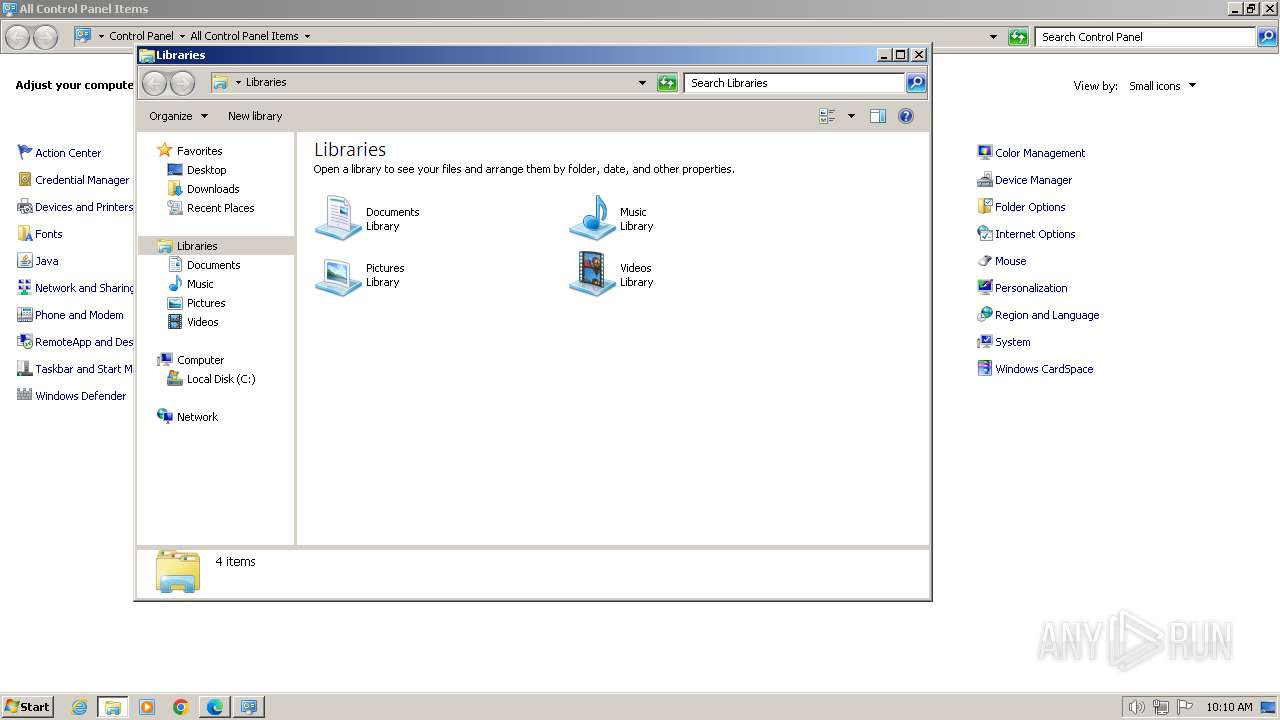The width and height of the screenshot is (1280, 720).
Task: Open Microsoft Edge from taskbar
Action: click(x=215, y=707)
